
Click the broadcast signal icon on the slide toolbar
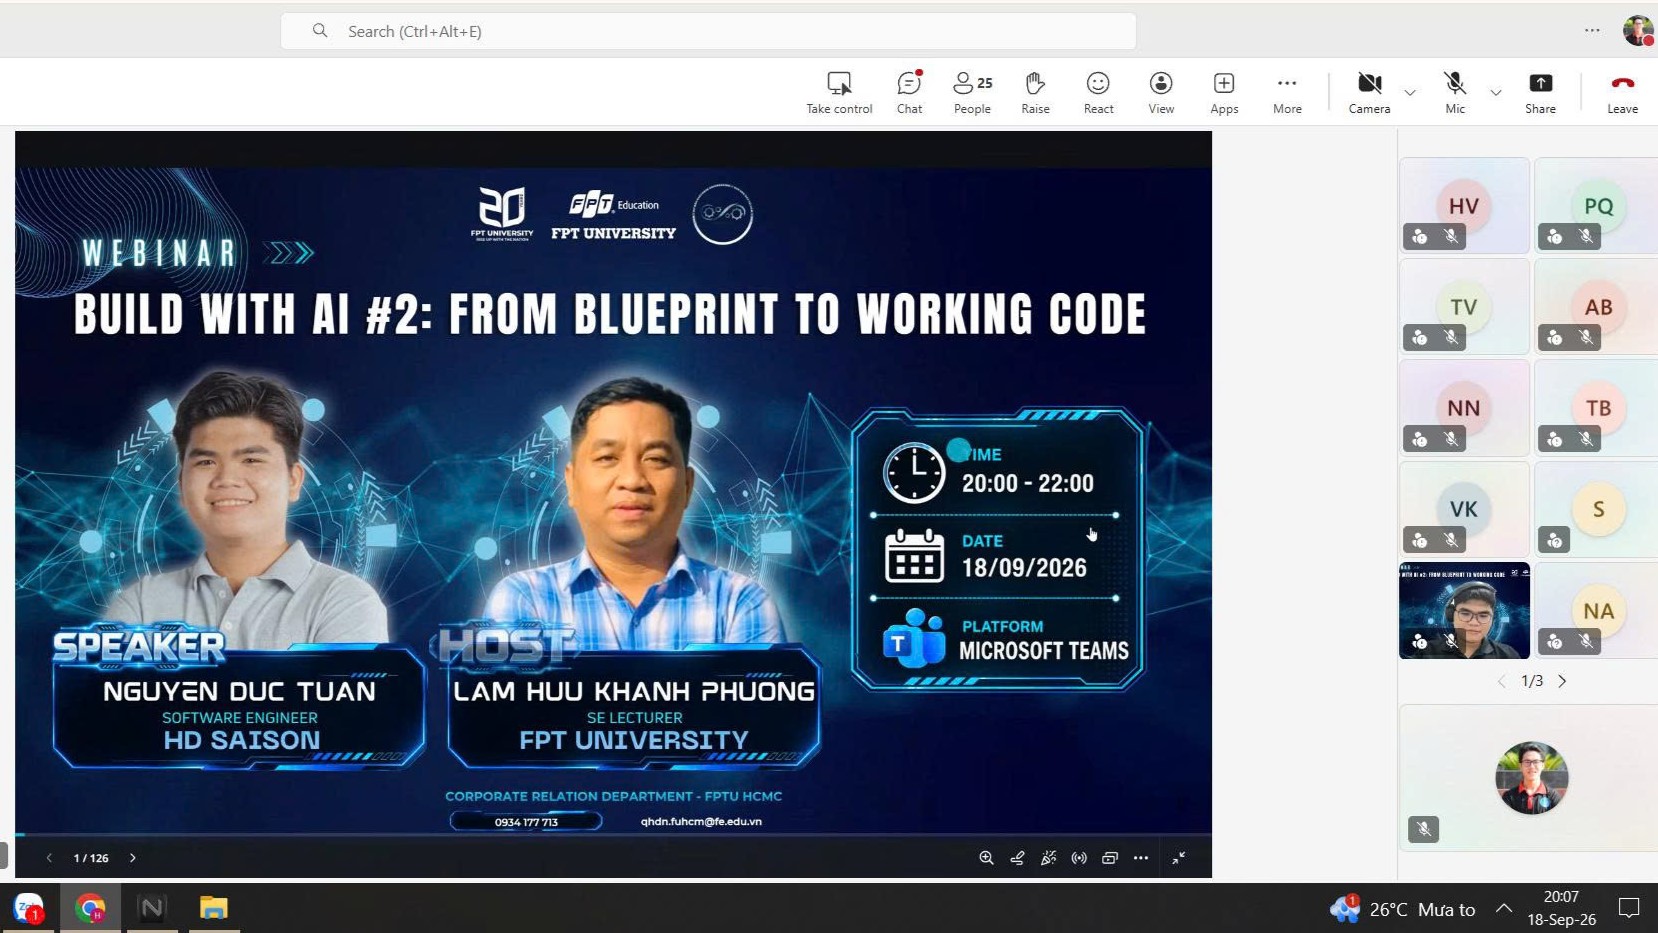(1079, 858)
